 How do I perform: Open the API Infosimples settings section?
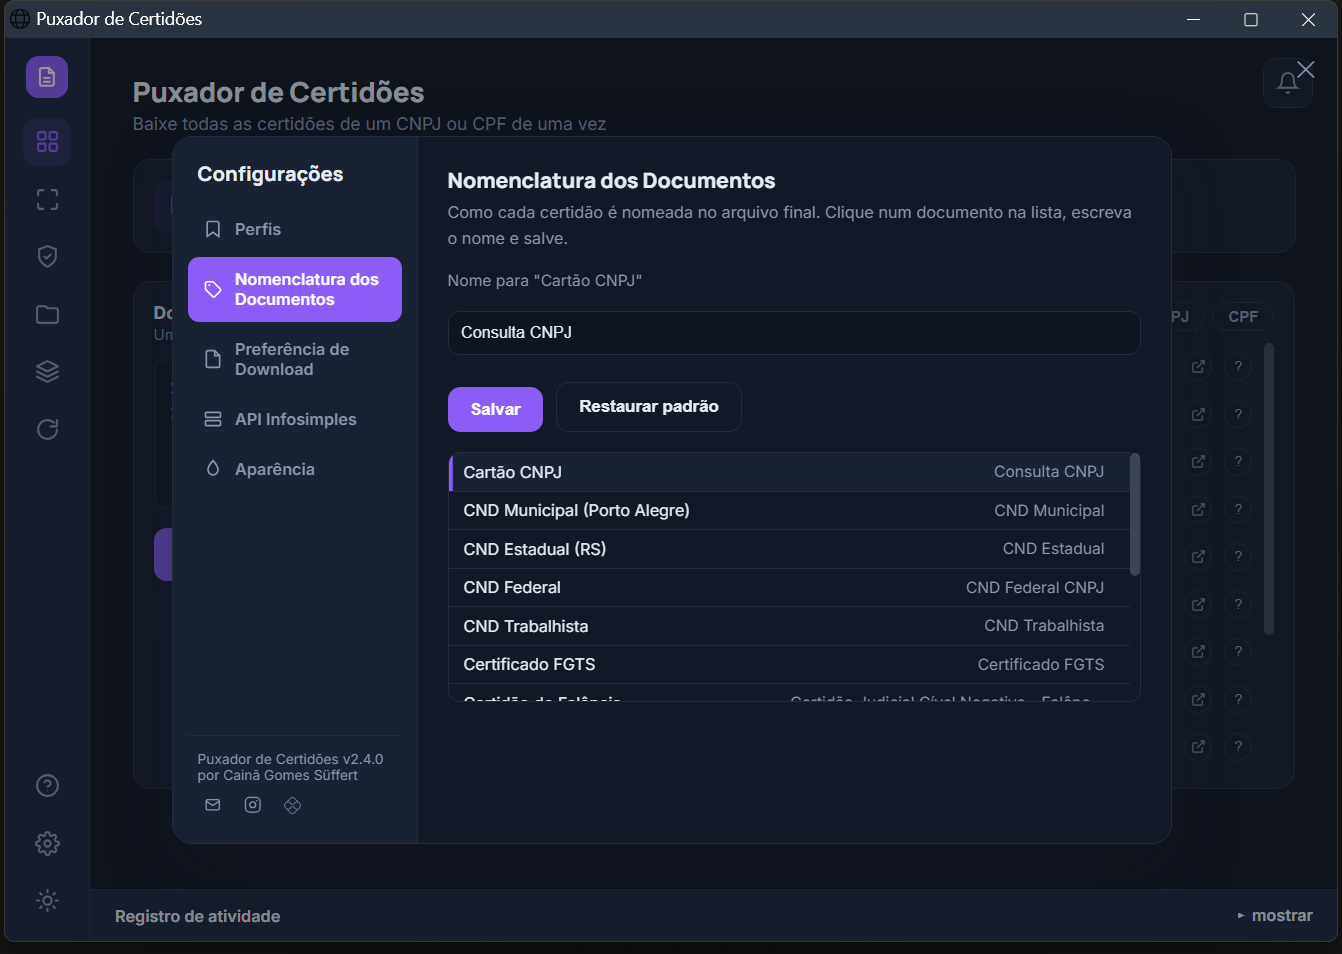click(x=295, y=419)
